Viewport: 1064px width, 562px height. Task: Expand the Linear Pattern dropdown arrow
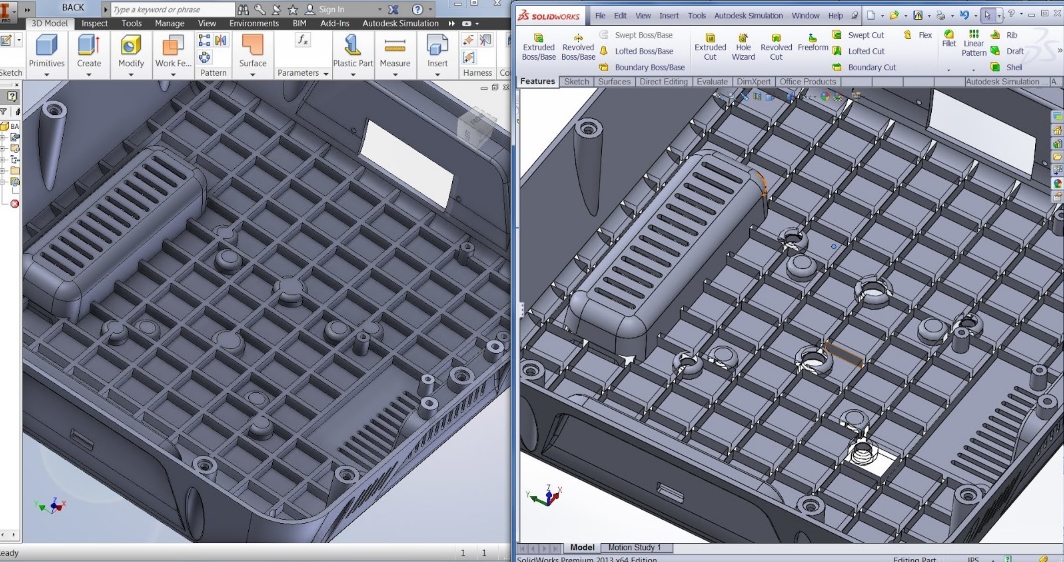click(974, 69)
